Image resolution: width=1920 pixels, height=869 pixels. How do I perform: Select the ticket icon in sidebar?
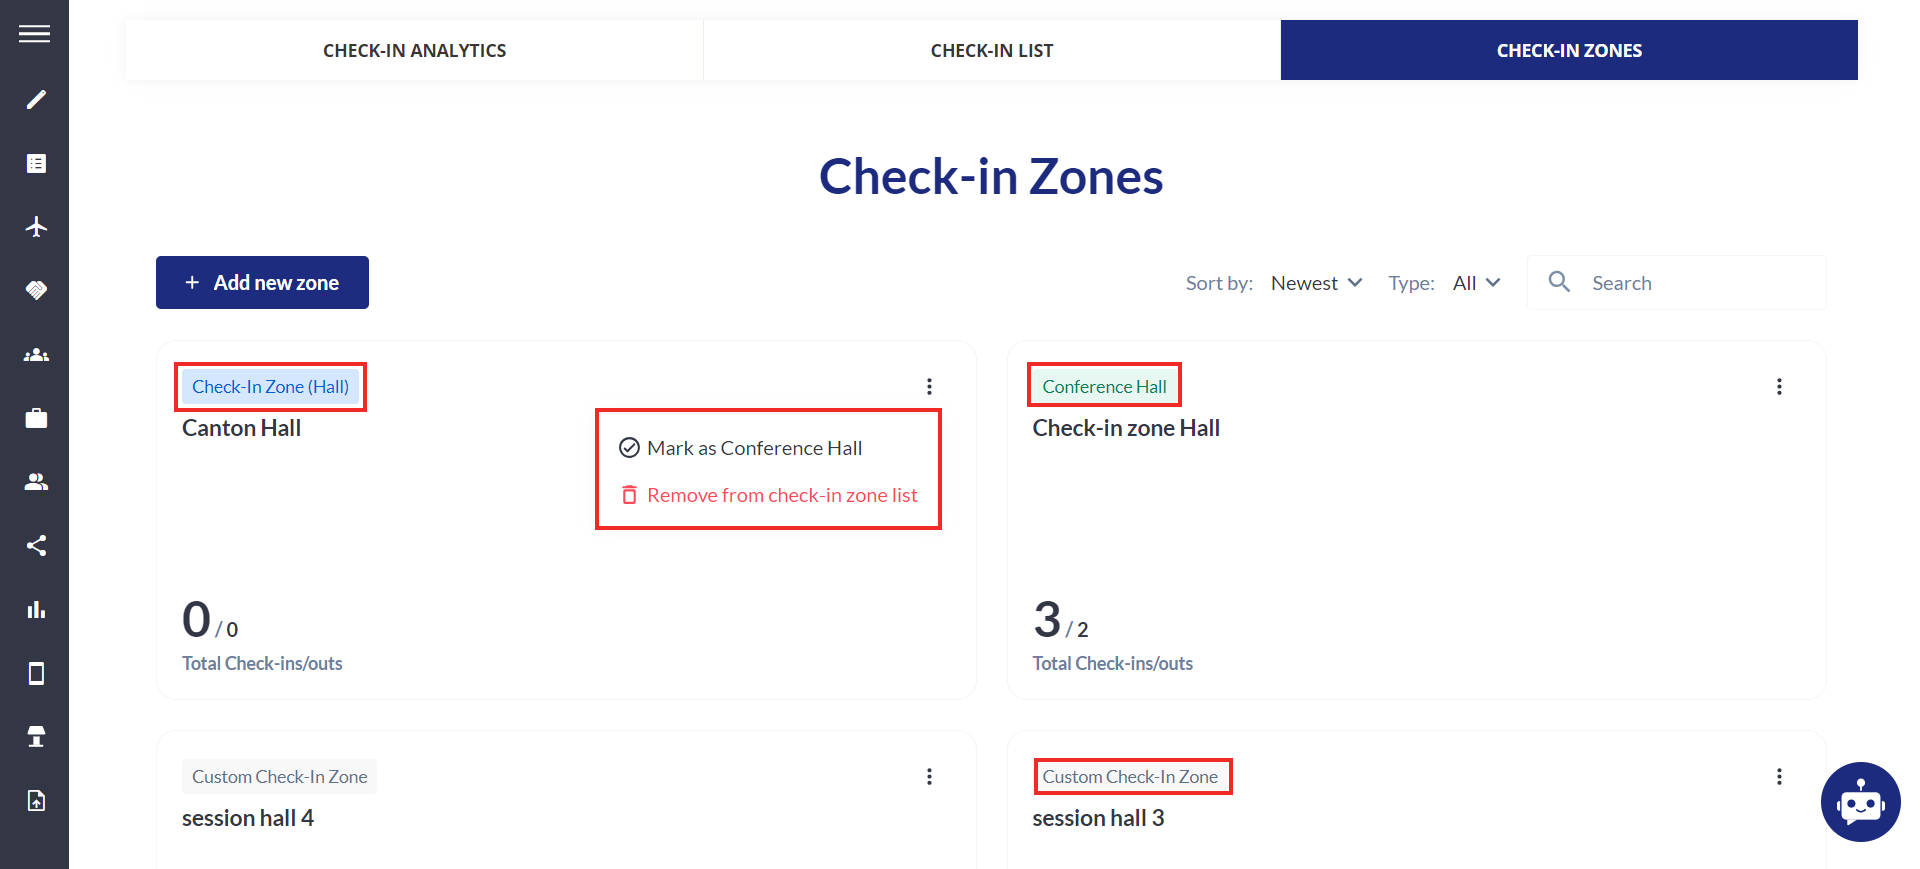pos(36,290)
